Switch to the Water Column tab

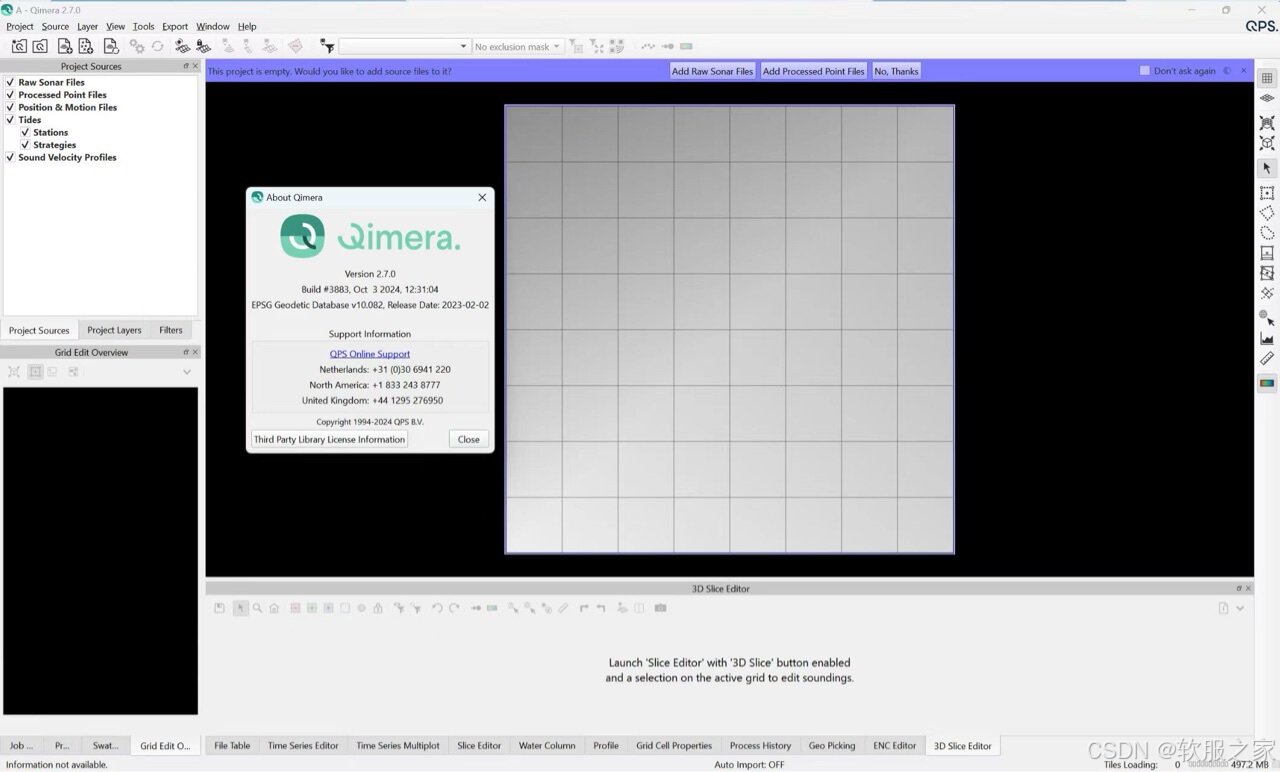tap(547, 745)
